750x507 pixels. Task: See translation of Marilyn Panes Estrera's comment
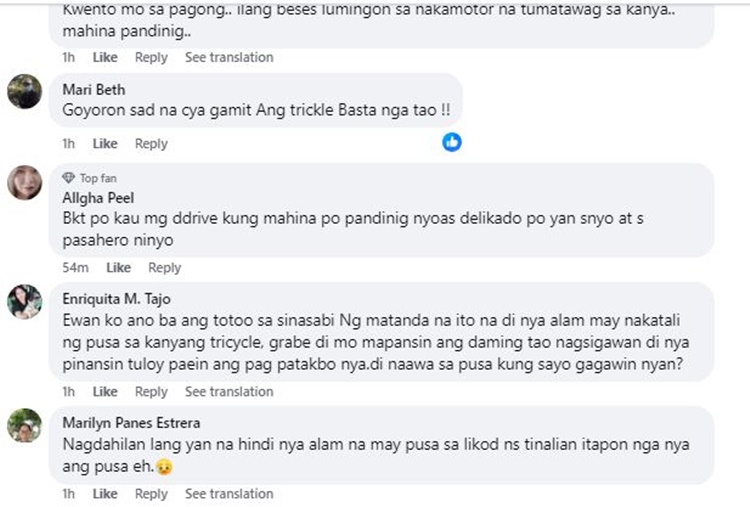(x=229, y=493)
